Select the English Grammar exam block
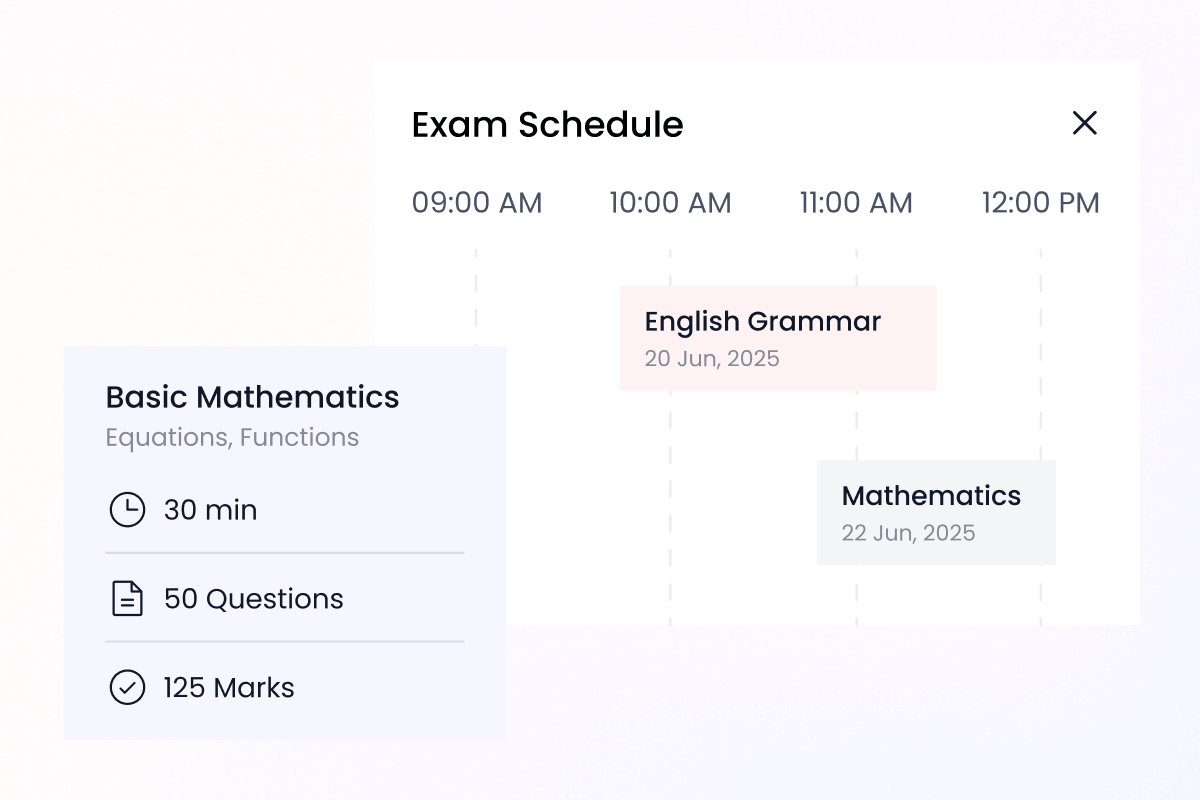 pos(777,337)
